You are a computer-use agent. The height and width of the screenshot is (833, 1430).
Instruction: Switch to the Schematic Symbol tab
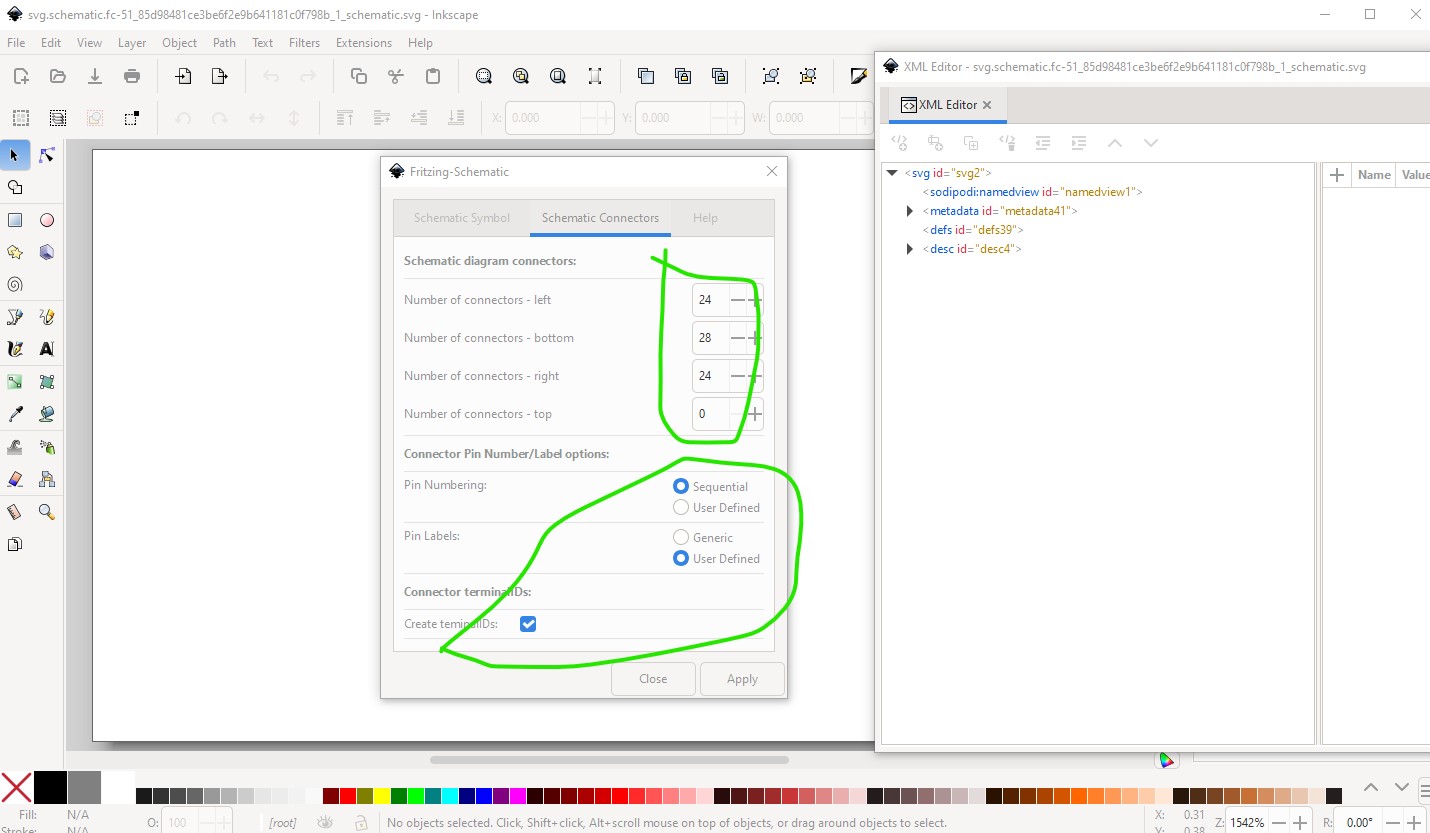pos(462,218)
